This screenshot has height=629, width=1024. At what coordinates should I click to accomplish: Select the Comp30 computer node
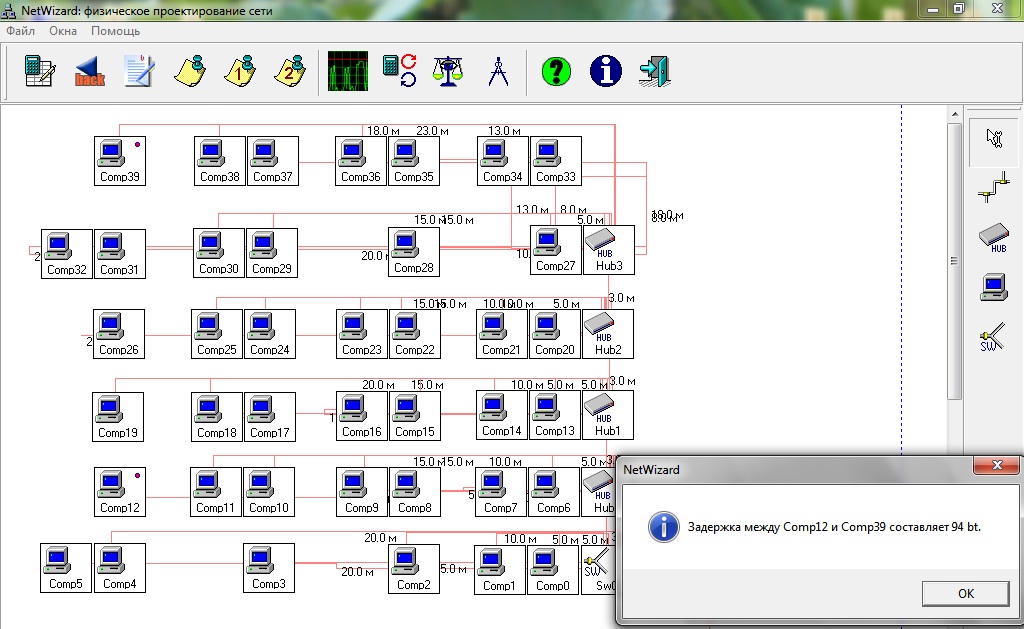click(x=219, y=253)
